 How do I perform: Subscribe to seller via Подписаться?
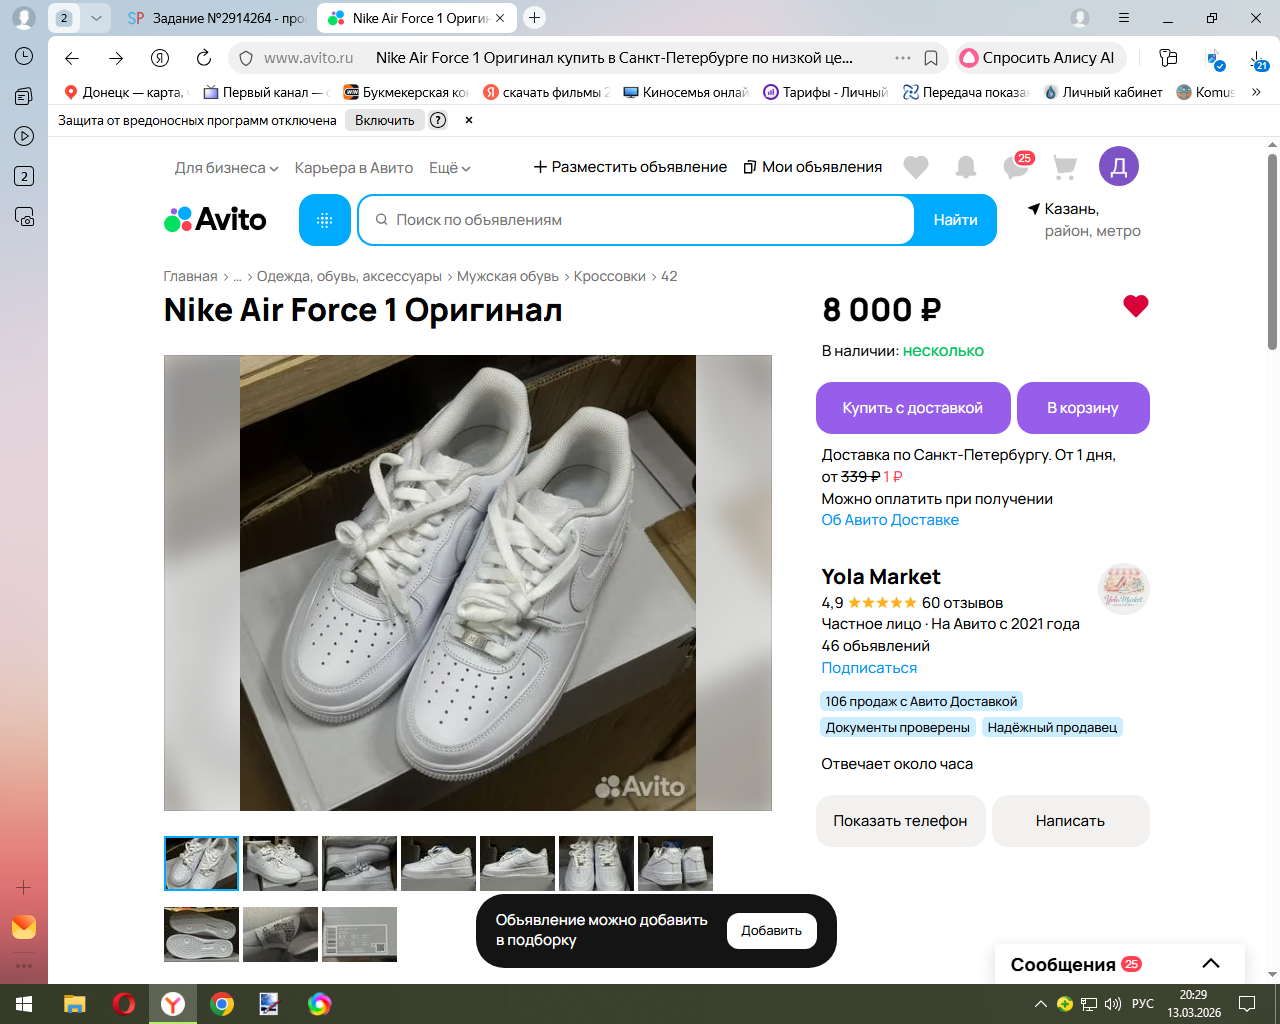869,668
